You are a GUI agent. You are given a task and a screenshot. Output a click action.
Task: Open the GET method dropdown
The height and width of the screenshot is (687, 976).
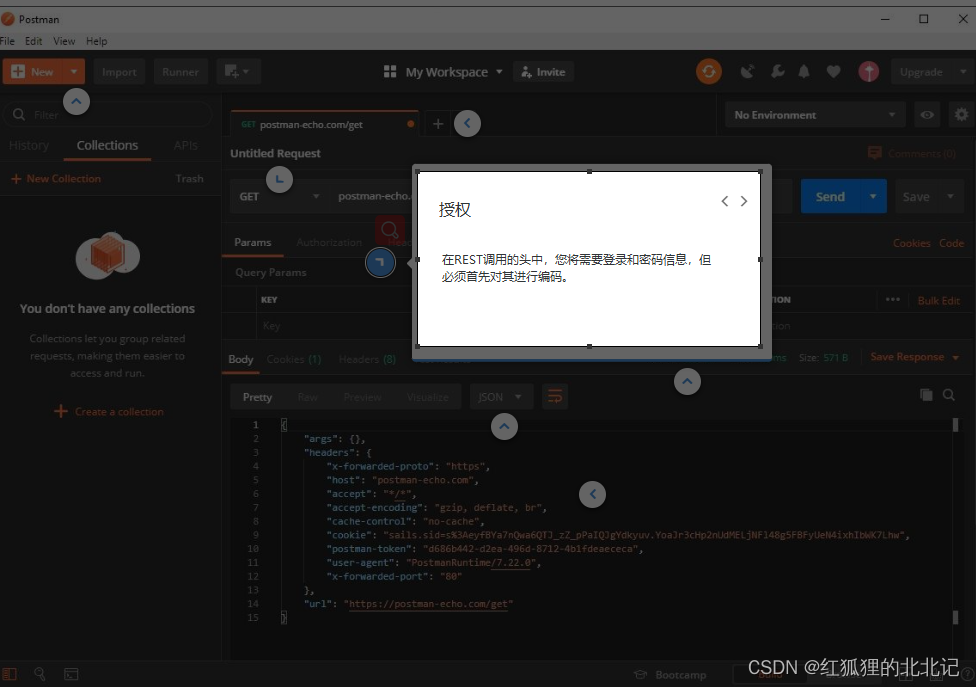pyautogui.click(x=279, y=196)
